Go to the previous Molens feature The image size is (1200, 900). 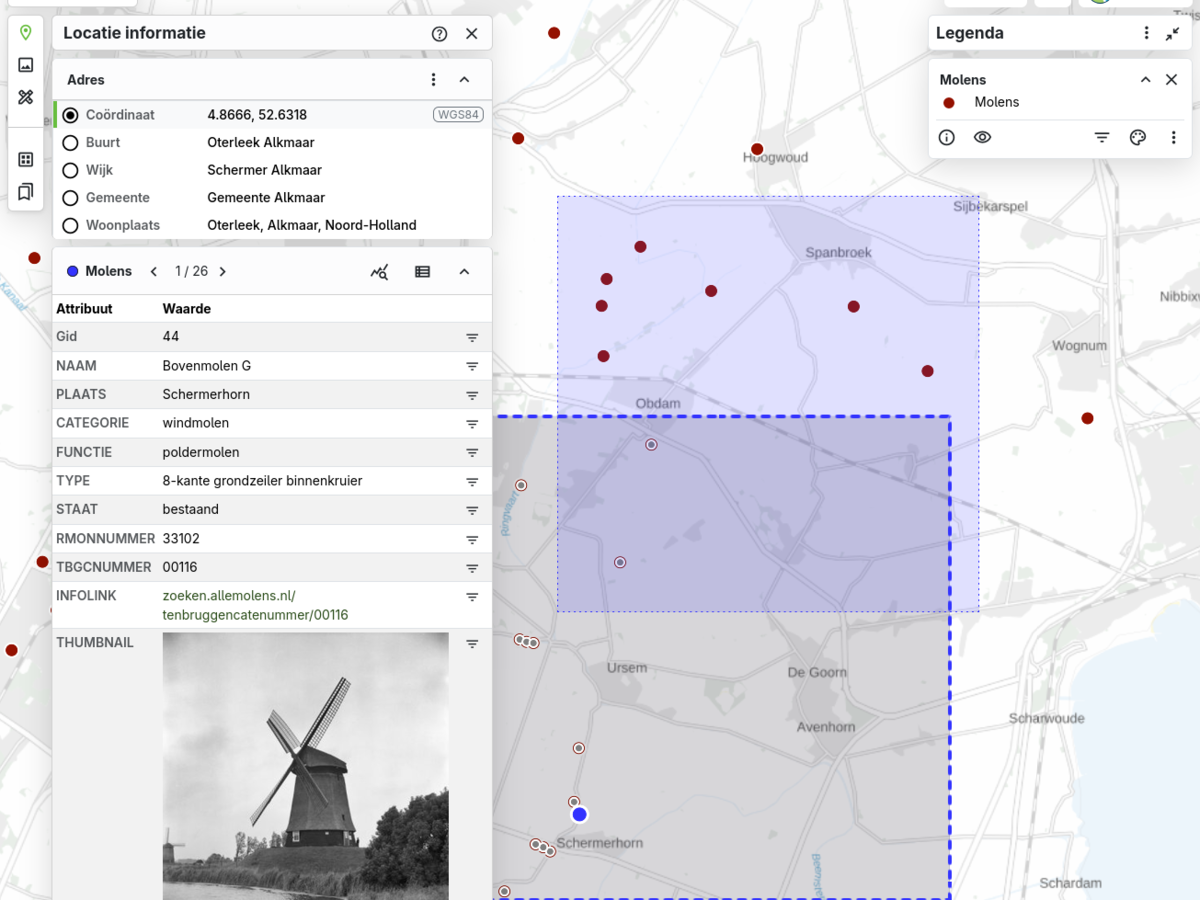pyautogui.click(x=154, y=272)
